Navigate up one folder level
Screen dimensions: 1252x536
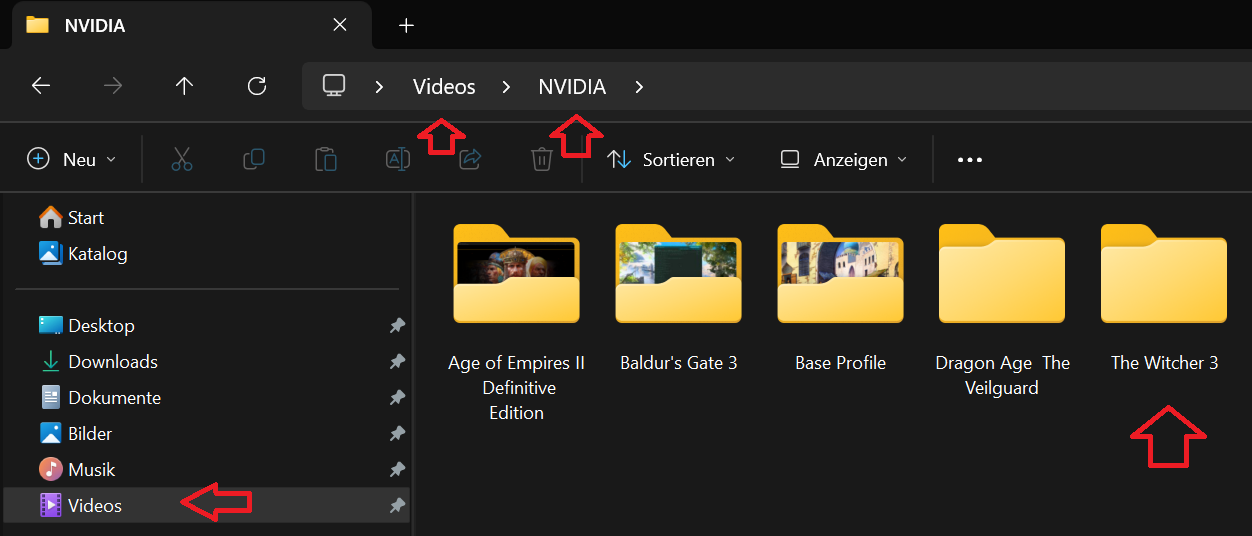click(184, 86)
